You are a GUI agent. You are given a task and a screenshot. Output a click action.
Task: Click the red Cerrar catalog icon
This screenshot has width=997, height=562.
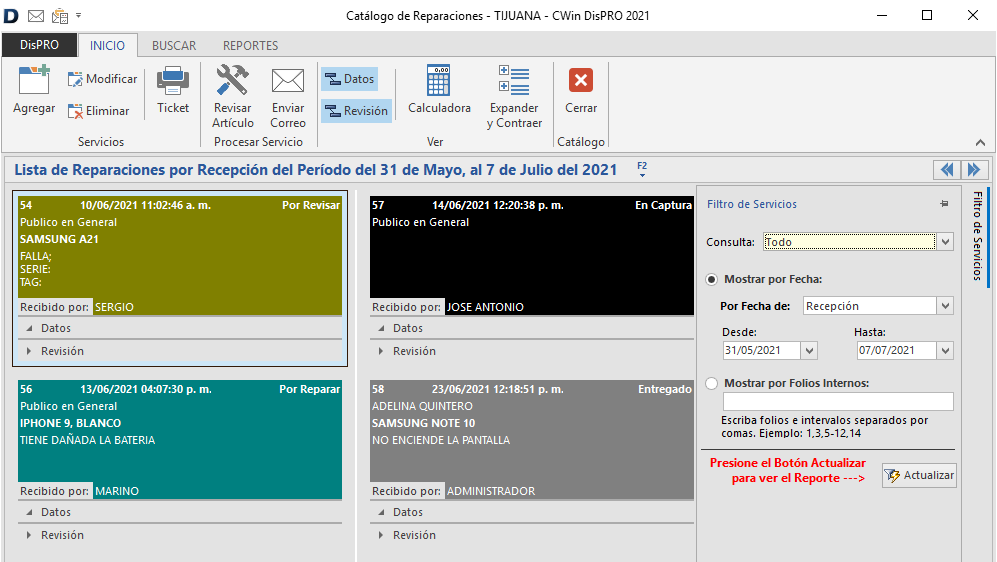pos(581,82)
